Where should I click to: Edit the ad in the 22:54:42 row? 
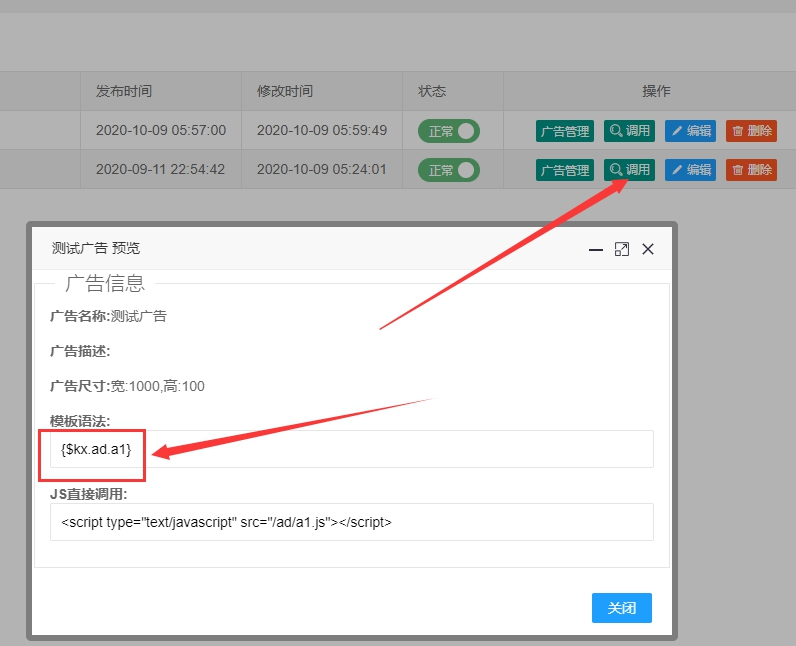pos(690,170)
